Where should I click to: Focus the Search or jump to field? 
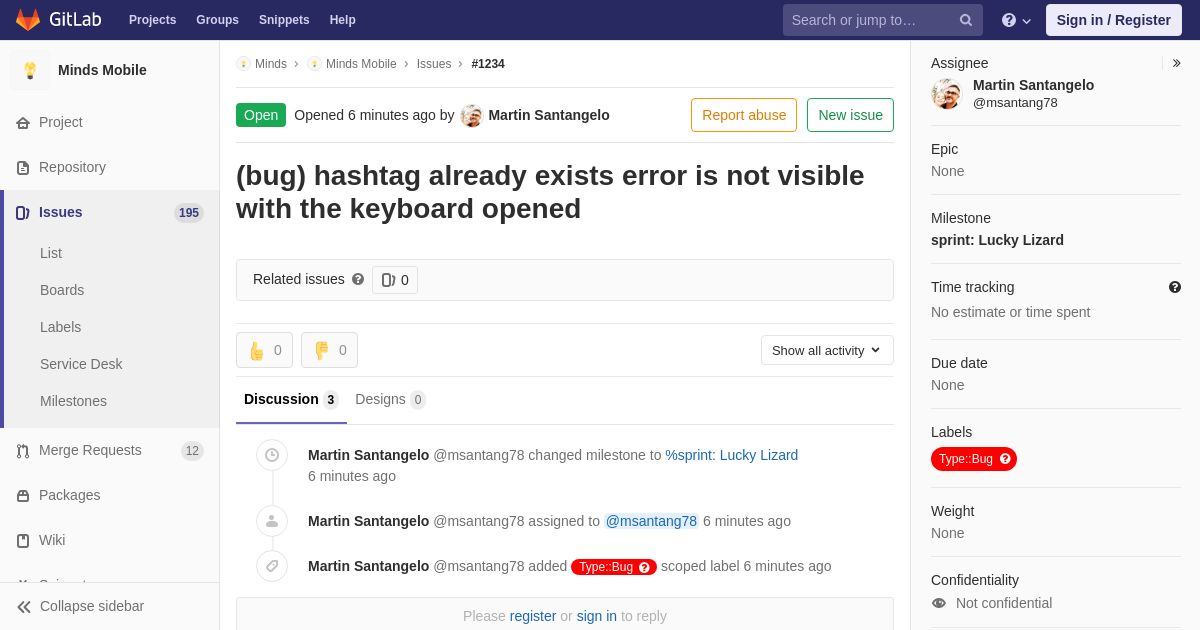tap(882, 20)
